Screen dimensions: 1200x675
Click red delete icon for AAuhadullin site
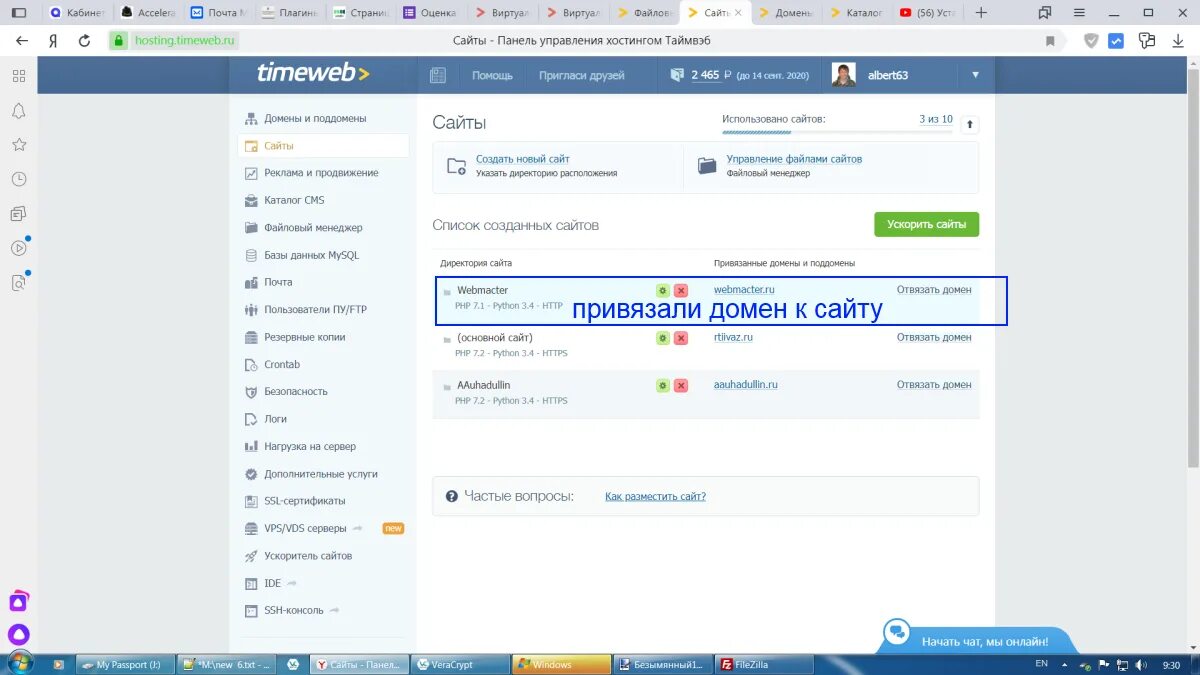681,384
